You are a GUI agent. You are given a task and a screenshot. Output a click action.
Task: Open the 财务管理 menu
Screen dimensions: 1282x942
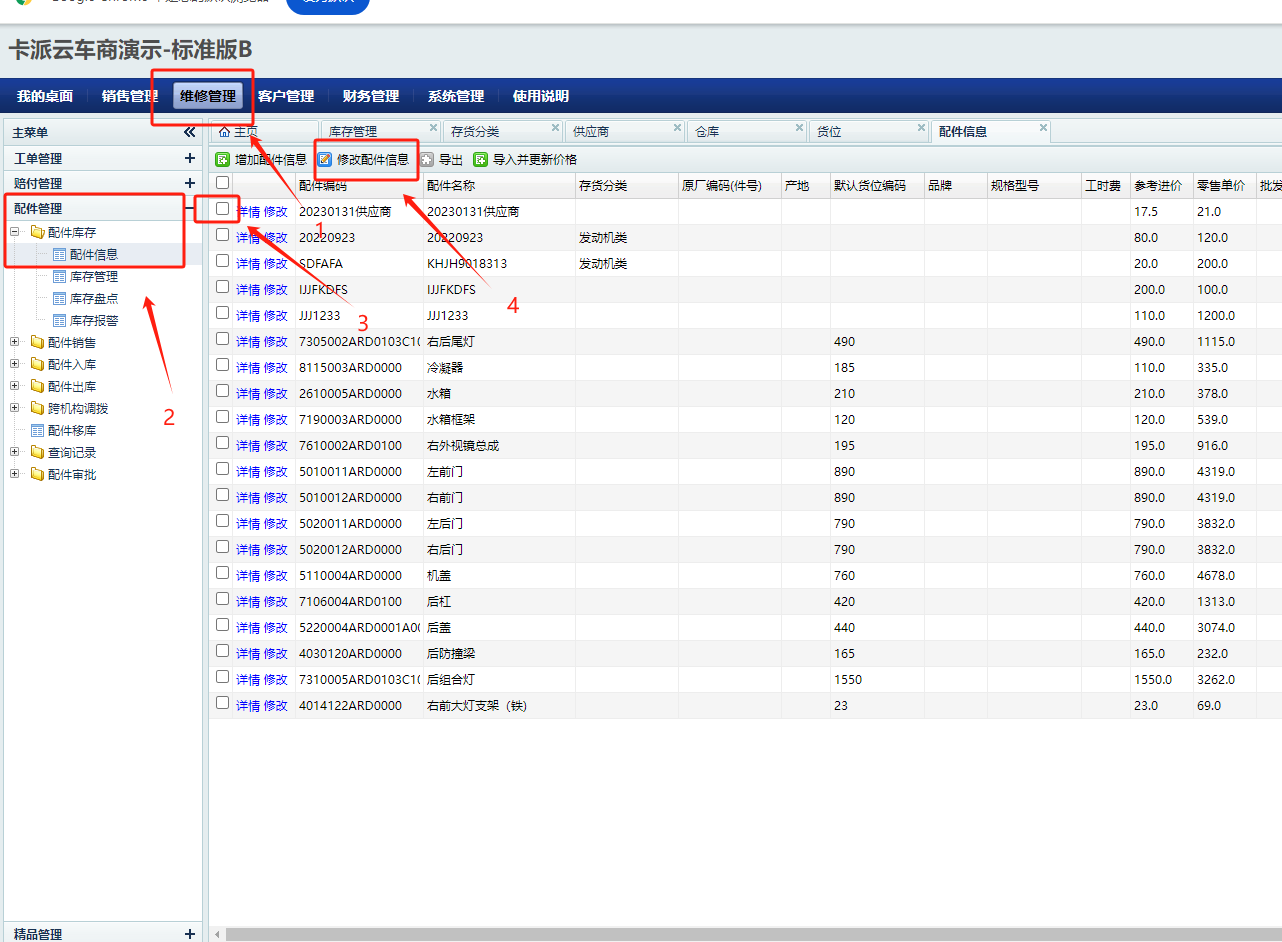point(370,96)
